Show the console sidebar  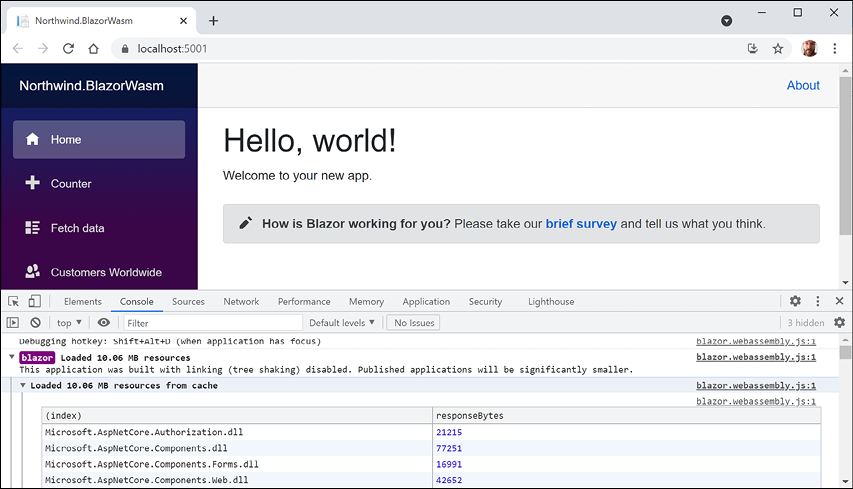tap(13, 323)
